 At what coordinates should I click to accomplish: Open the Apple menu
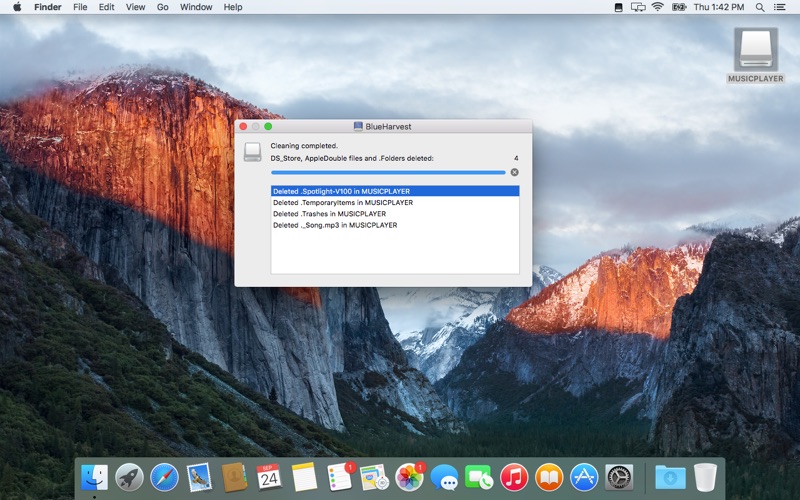pyautogui.click(x=16, y=7)
